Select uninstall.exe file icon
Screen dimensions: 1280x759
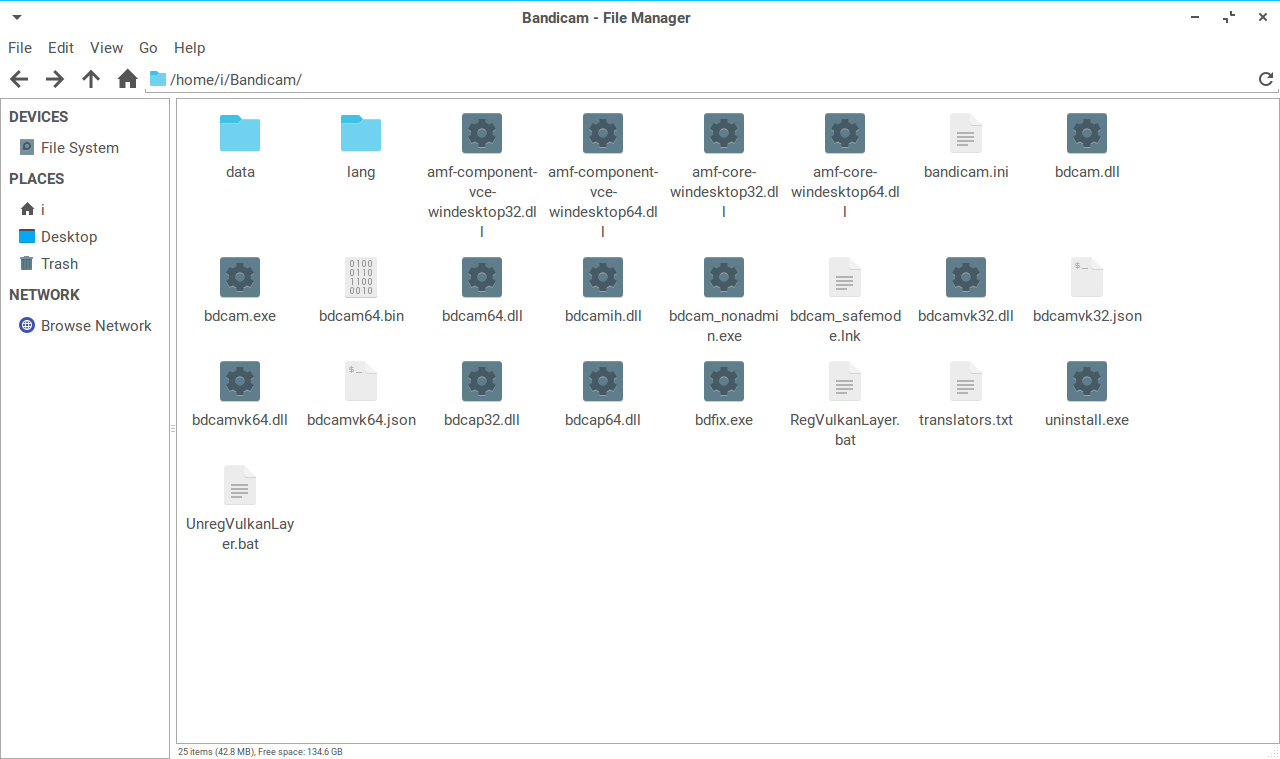(1087, 381)
